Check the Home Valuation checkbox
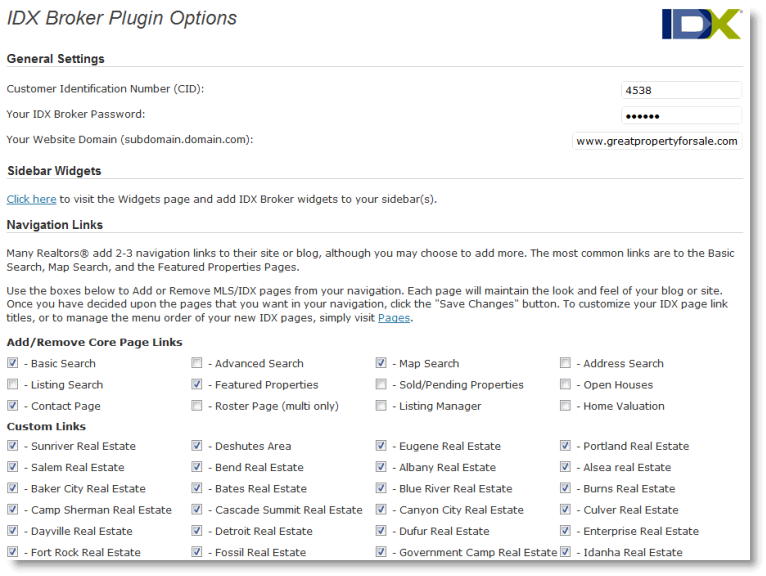 565,406
